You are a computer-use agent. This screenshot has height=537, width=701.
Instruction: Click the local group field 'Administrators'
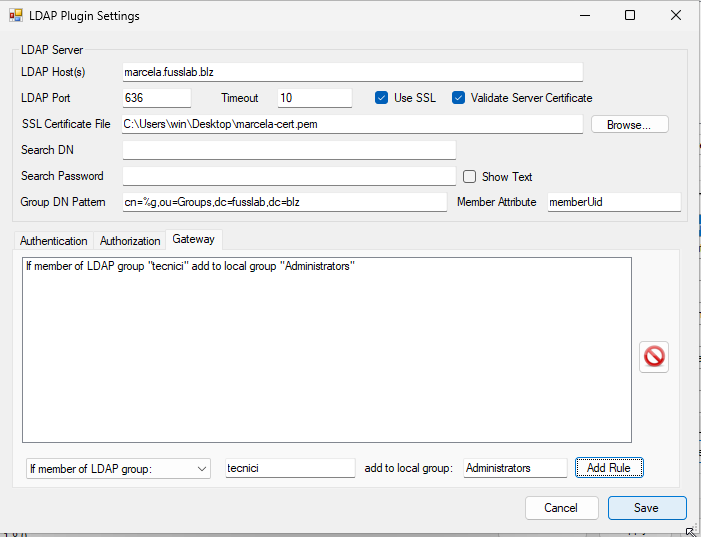point(515,468)
